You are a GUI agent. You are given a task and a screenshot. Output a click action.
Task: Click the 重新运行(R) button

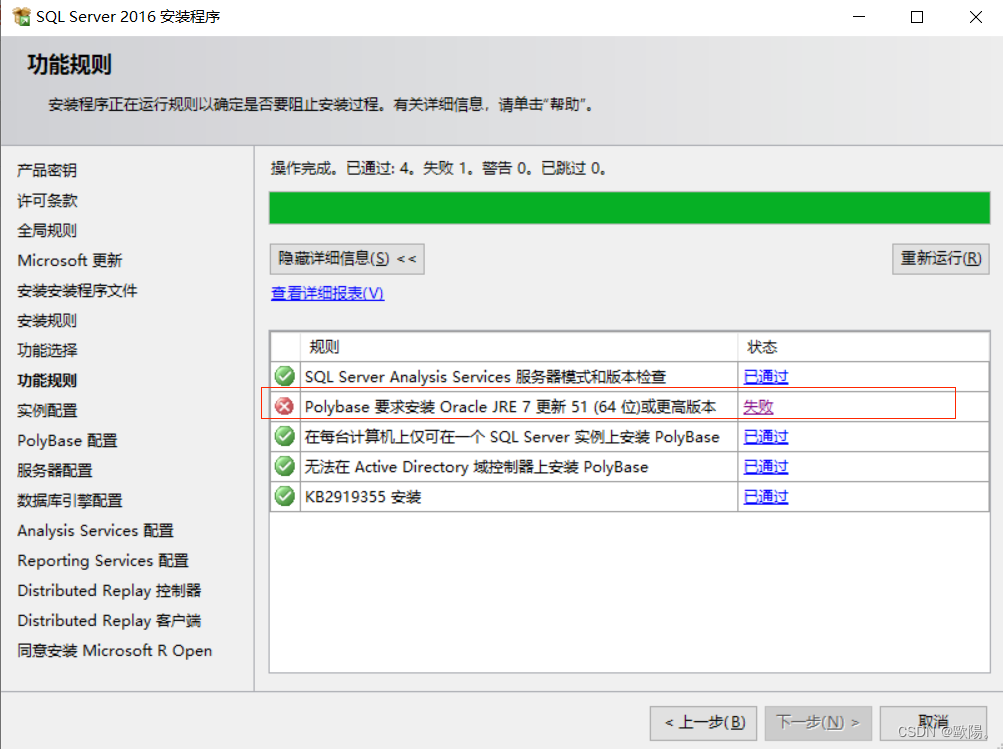coord(940,258)
